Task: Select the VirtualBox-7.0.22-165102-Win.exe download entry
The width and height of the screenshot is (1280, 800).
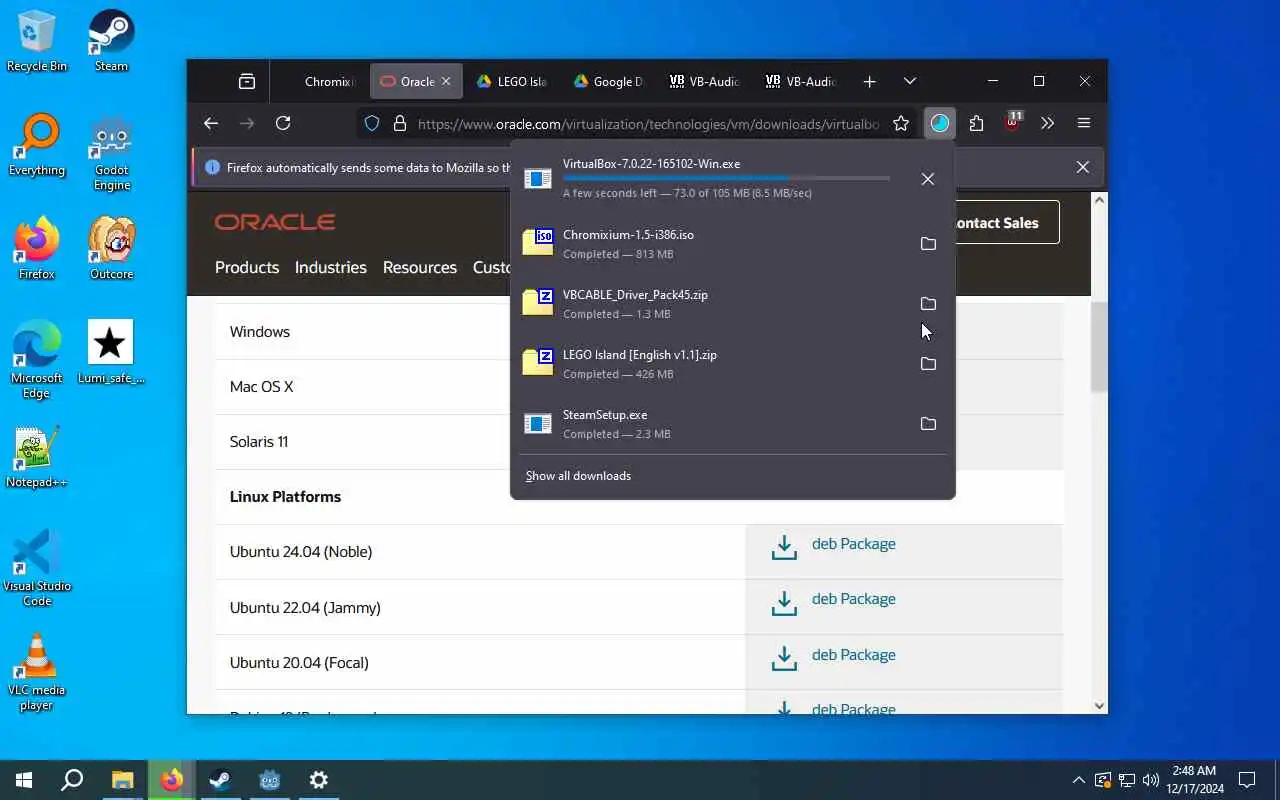Action: click(710, 178)
